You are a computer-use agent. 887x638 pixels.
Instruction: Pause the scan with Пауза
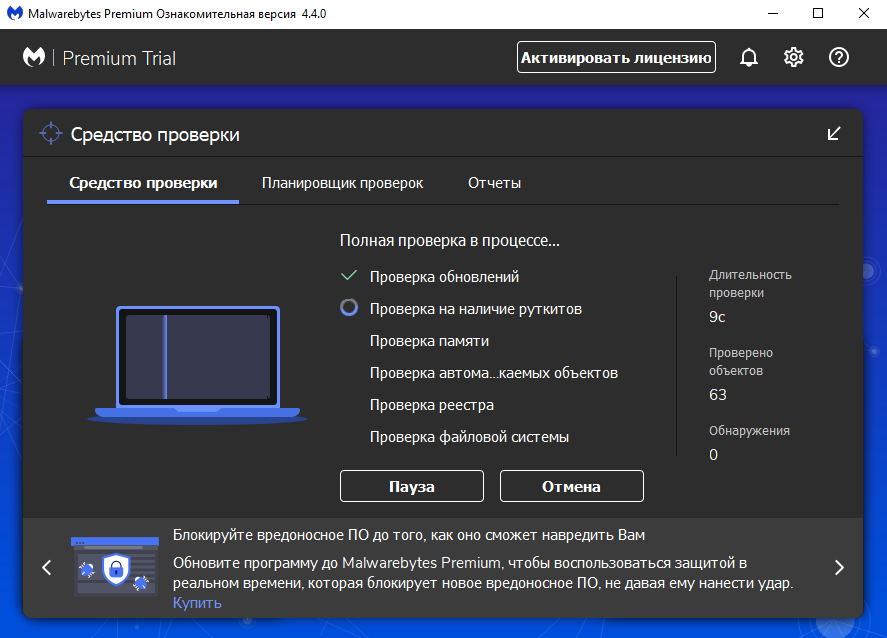412,486
